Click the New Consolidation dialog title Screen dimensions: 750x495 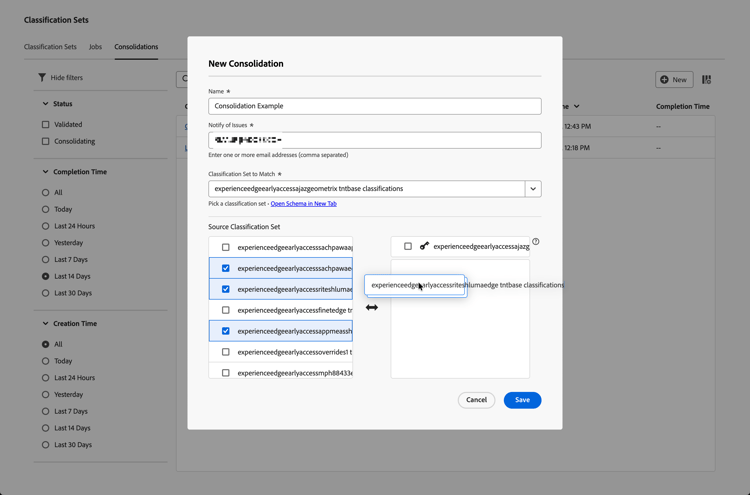point(246,64)
